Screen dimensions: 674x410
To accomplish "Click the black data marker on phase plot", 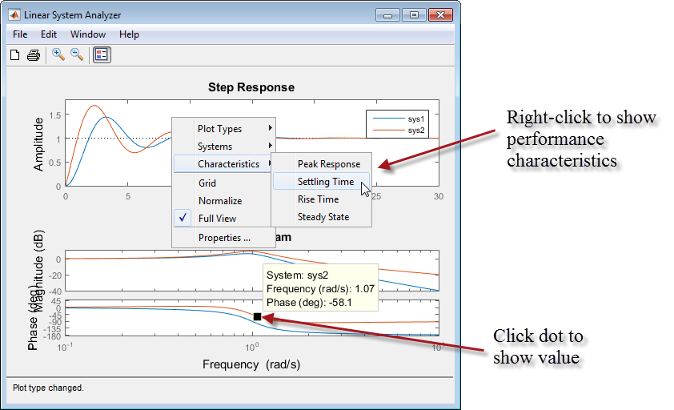I will pos(257,317).
